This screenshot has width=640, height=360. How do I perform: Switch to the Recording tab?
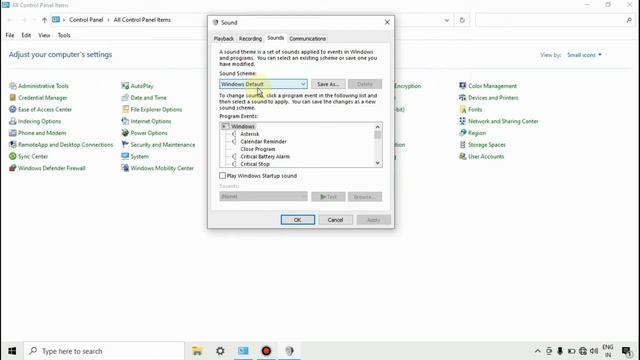(250, 38)
